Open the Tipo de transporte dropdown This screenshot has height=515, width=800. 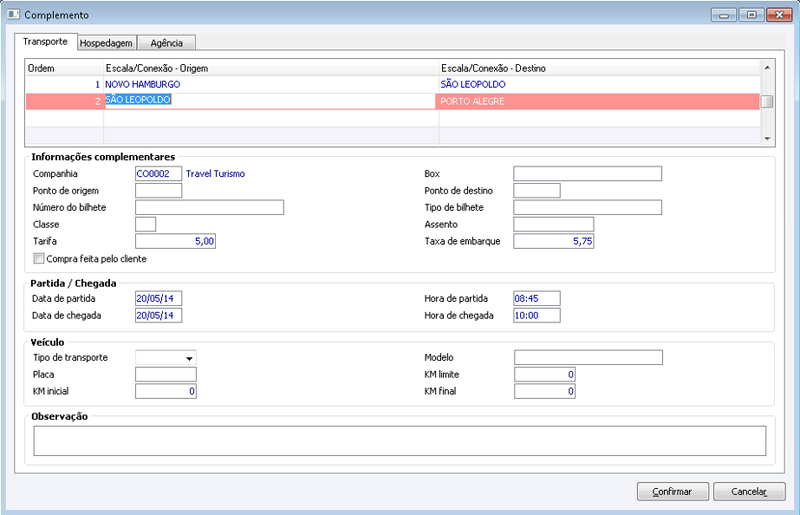click(x=166, y=358)
